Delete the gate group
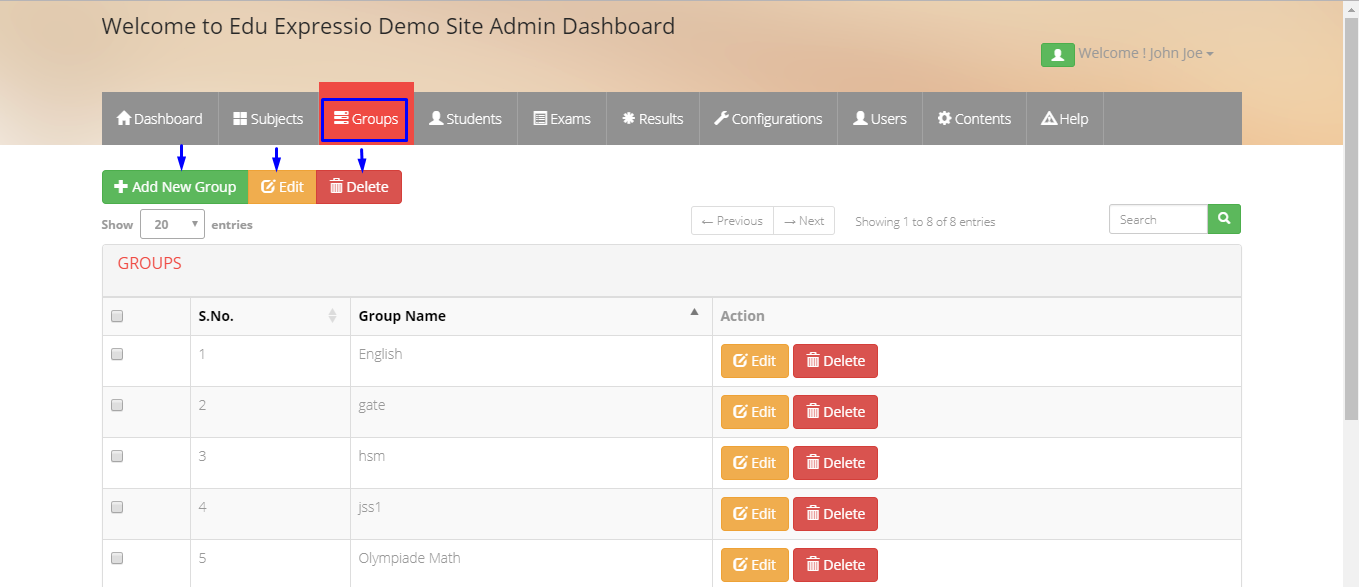This screenshot has width=1359, height=587. click(835, 412)
